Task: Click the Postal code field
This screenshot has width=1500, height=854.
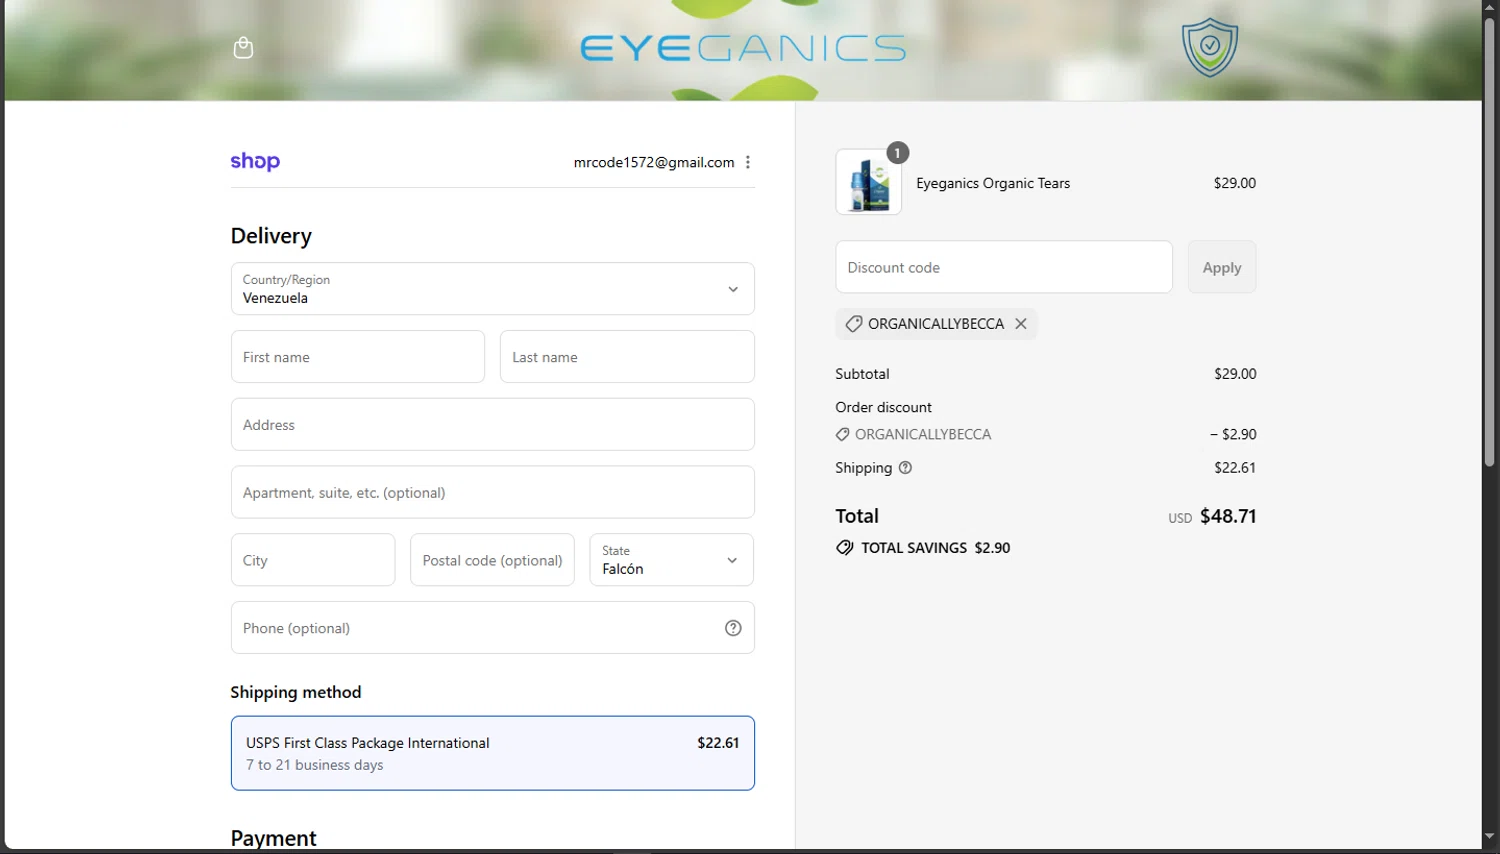Action: coord(492,560)
